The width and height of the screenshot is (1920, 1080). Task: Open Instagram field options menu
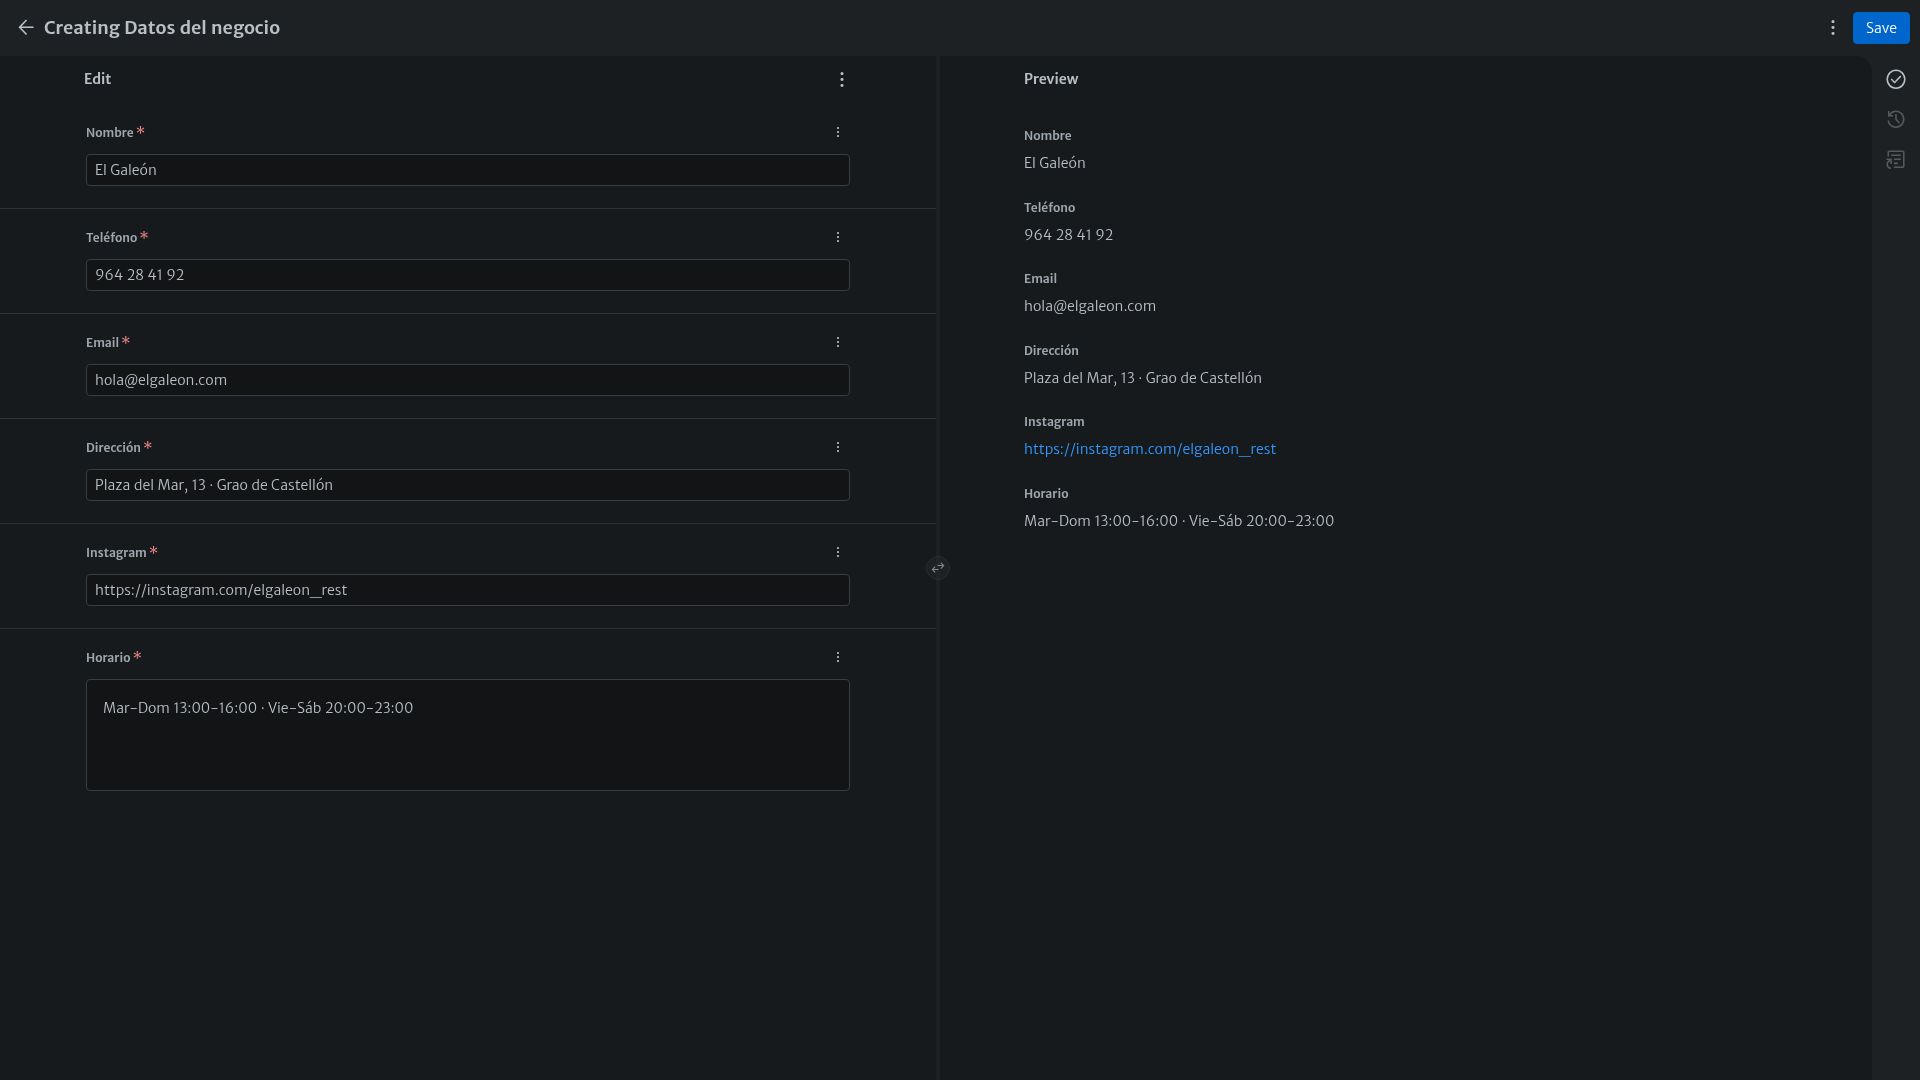838,552
